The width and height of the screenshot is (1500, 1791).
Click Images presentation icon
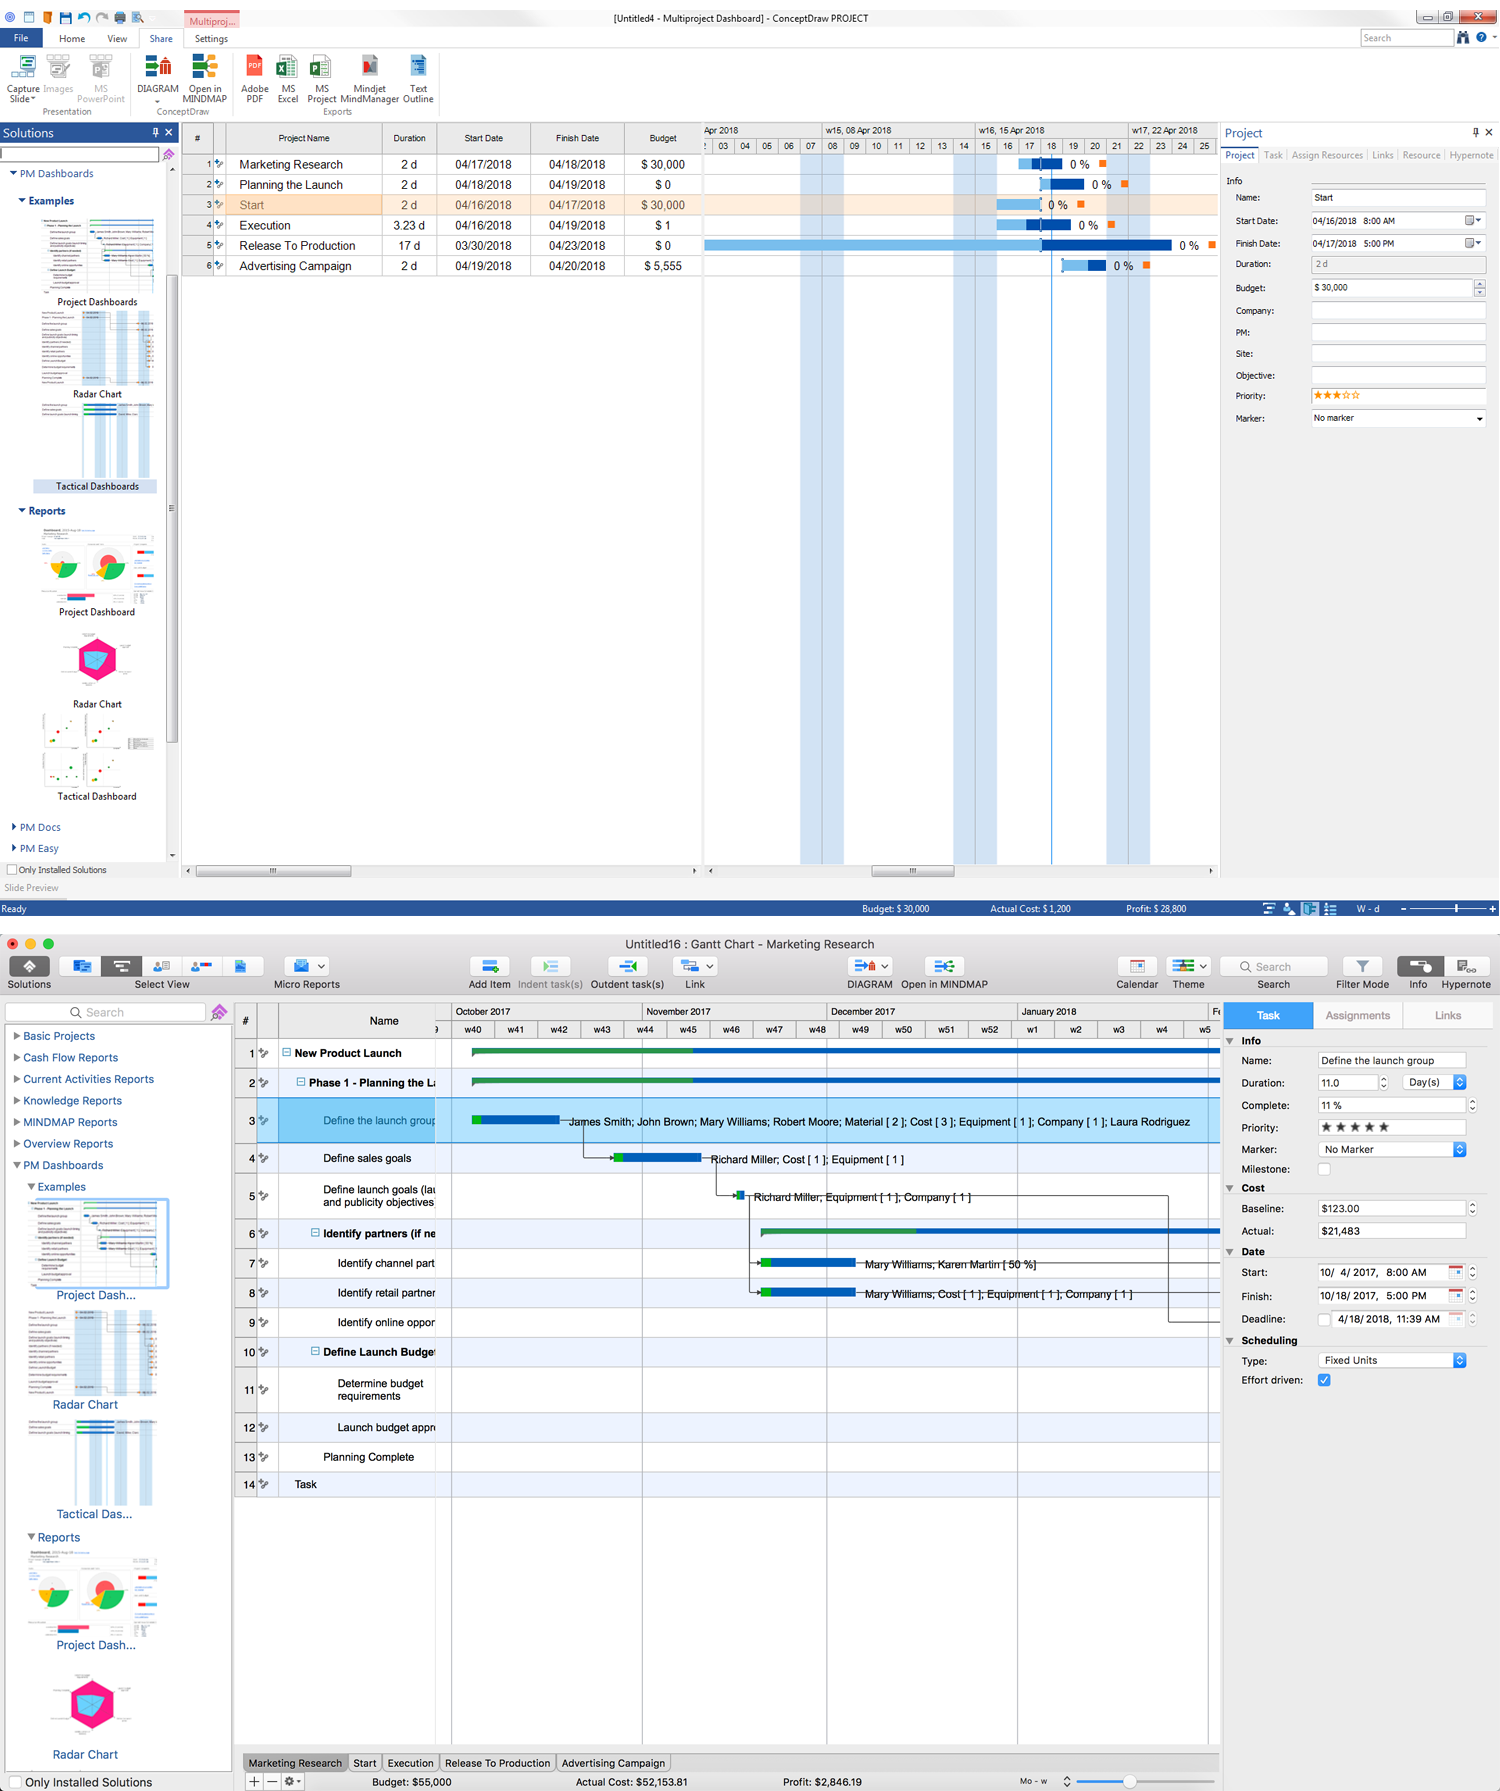tap(58, 68)
